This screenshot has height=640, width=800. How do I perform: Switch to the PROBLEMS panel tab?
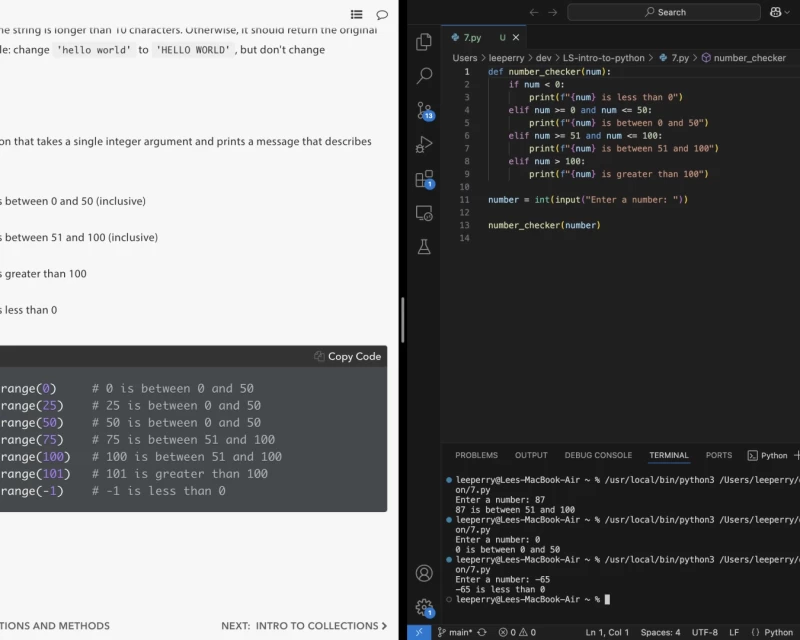tap(476, 455)
